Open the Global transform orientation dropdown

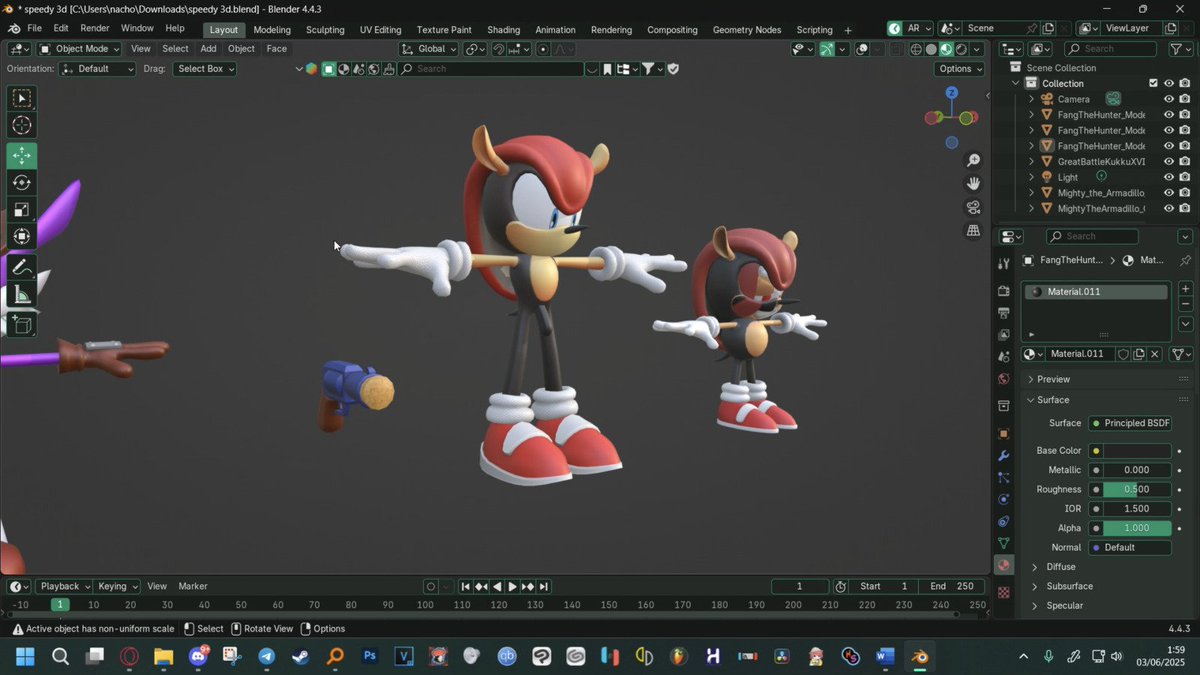pyautogui.click(x=429, y=48)
